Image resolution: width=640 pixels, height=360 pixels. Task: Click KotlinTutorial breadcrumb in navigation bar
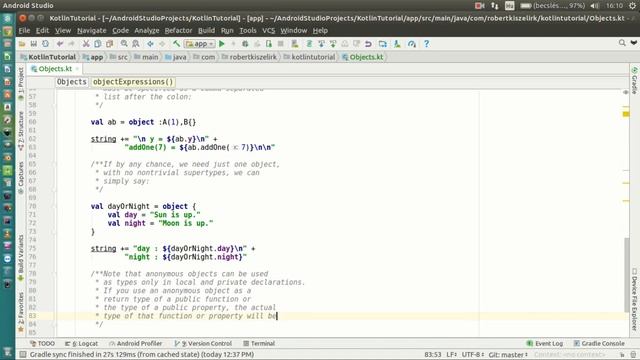(48, 57)
